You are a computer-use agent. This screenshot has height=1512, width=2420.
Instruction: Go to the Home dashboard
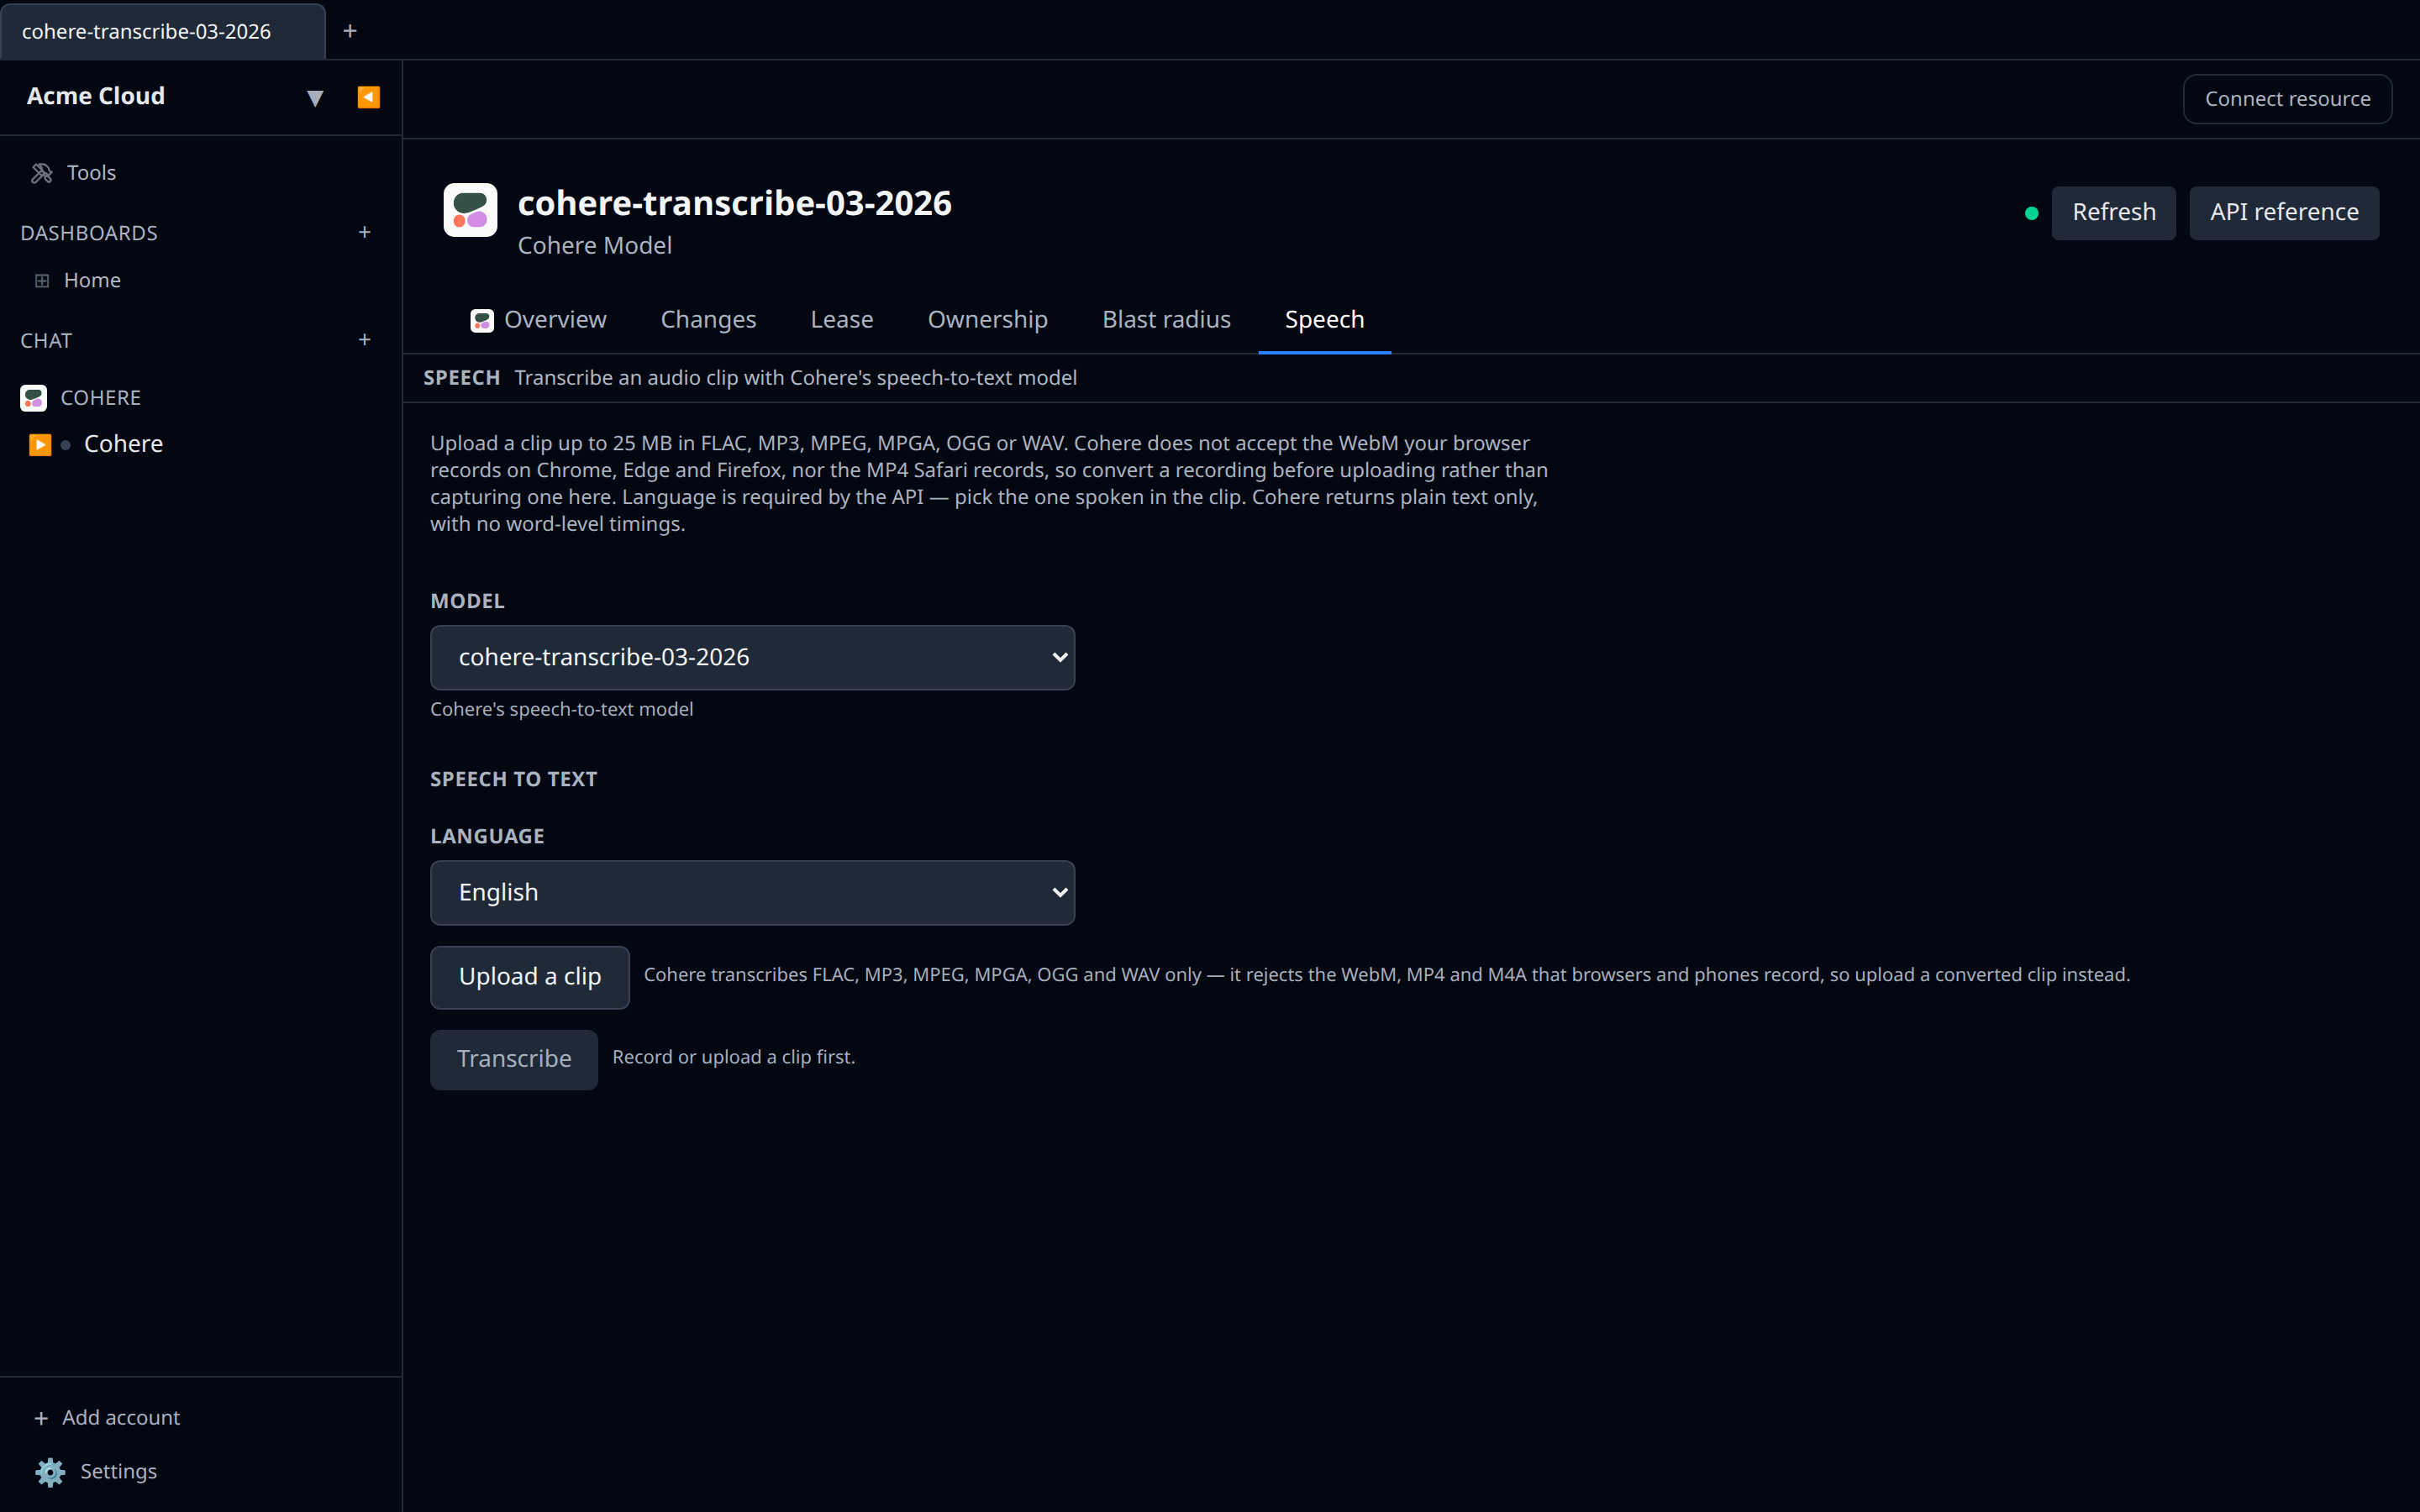pos(92,281)
